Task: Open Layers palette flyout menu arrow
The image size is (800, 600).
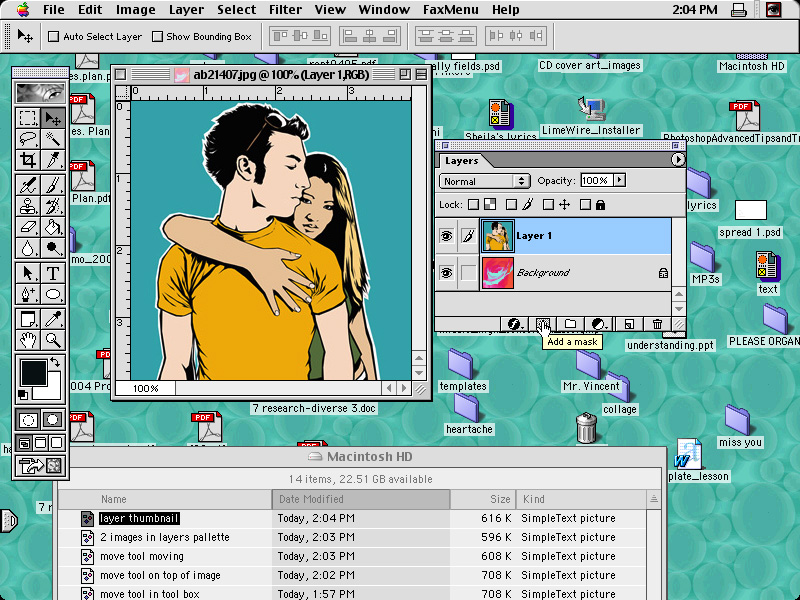Action: [677, 160]
